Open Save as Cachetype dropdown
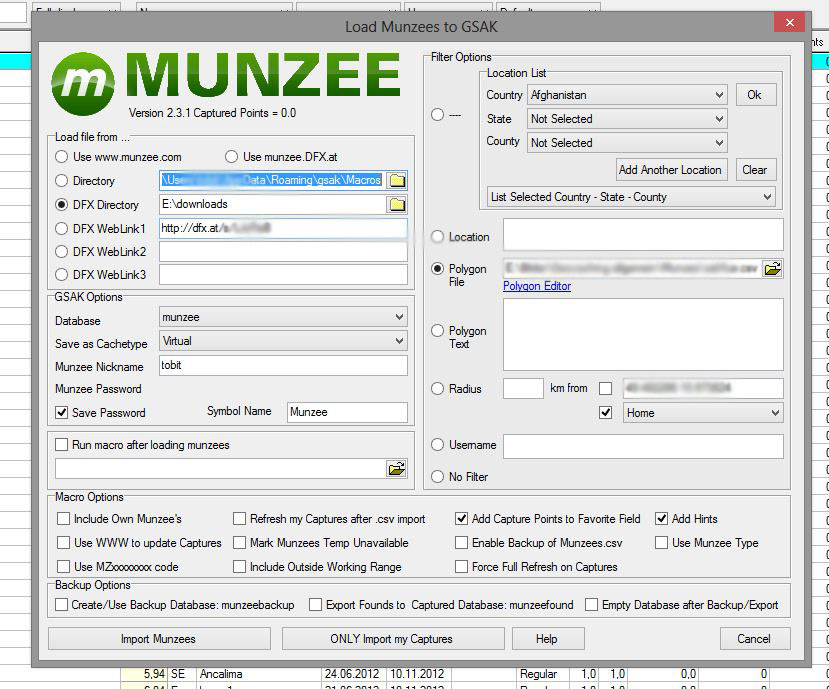Viewport: 829px width, 689px height. tap(283, 341)
